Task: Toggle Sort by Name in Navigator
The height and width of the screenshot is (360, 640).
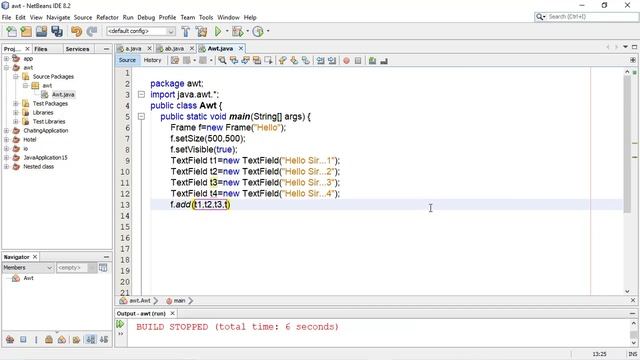Action: 91,339
